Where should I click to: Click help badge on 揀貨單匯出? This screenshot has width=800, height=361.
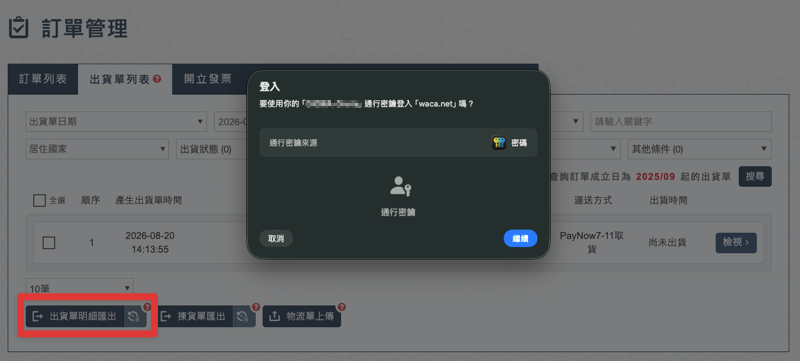click(x=256, y=307)
